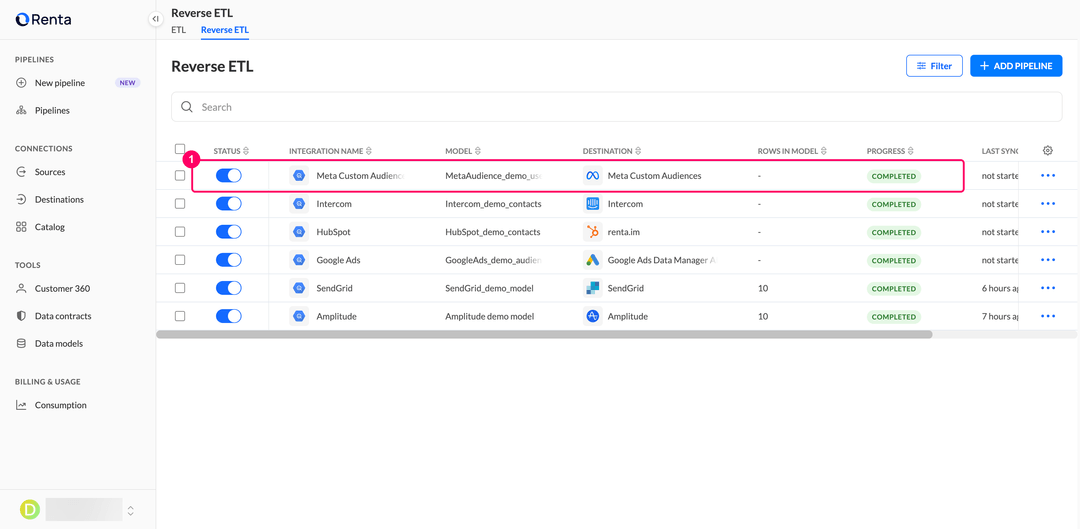This screenshot has width=1080, height=529.
Task: Click the BigQuery source icon in the HubSpot row
Action: tap(299, 232)
